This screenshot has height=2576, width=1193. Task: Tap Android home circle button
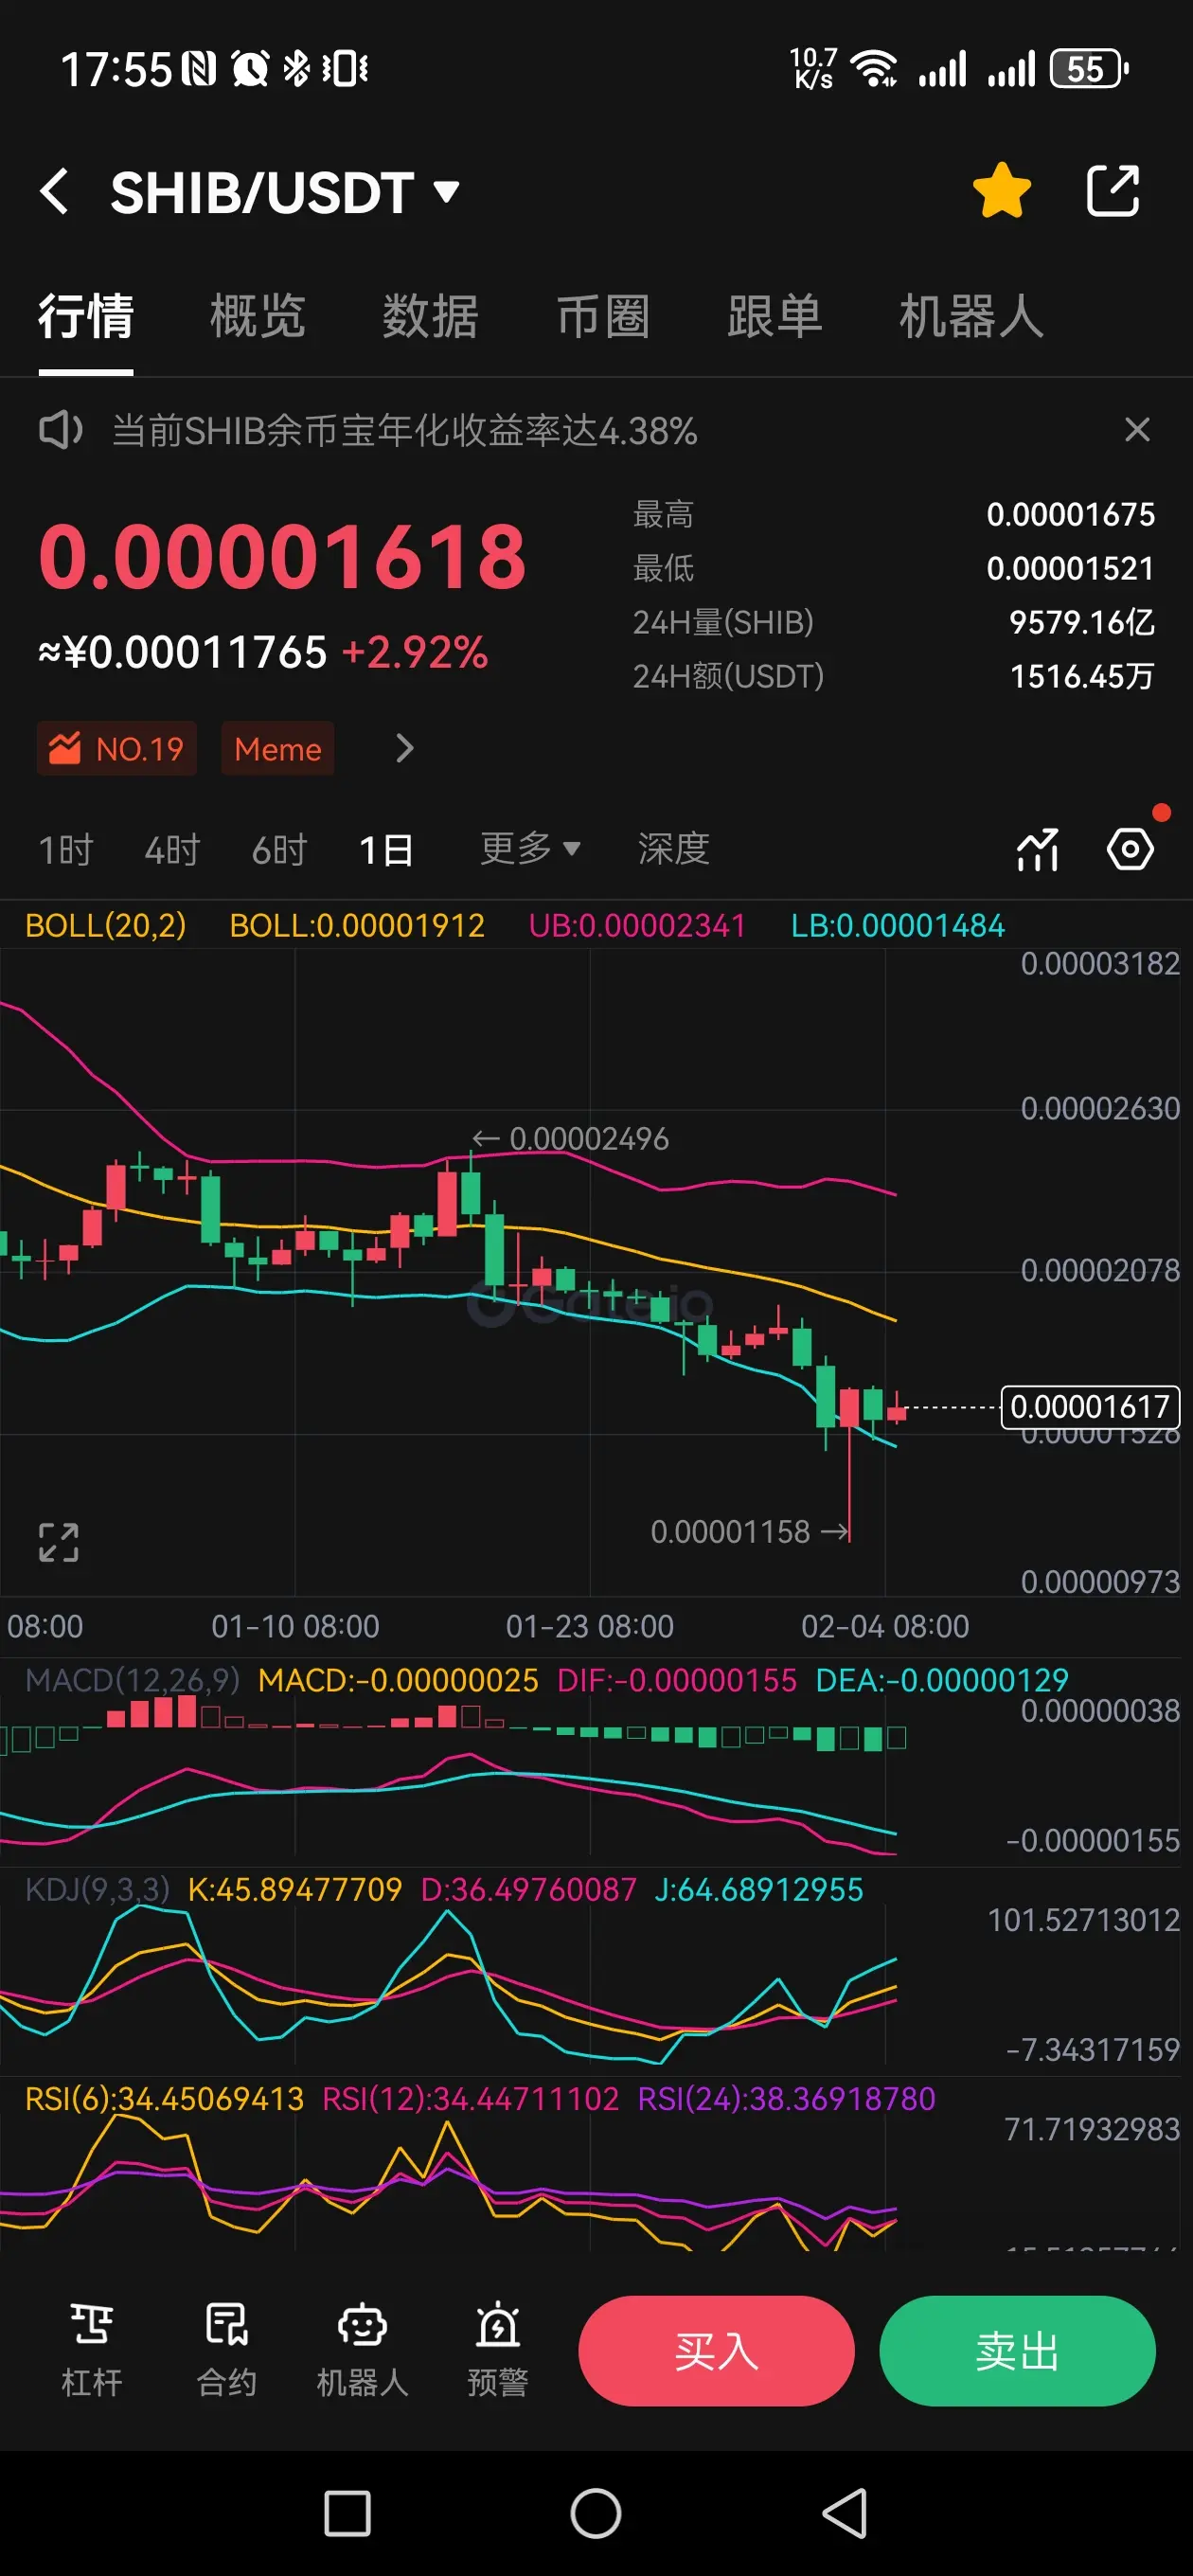coord(596,2513)
